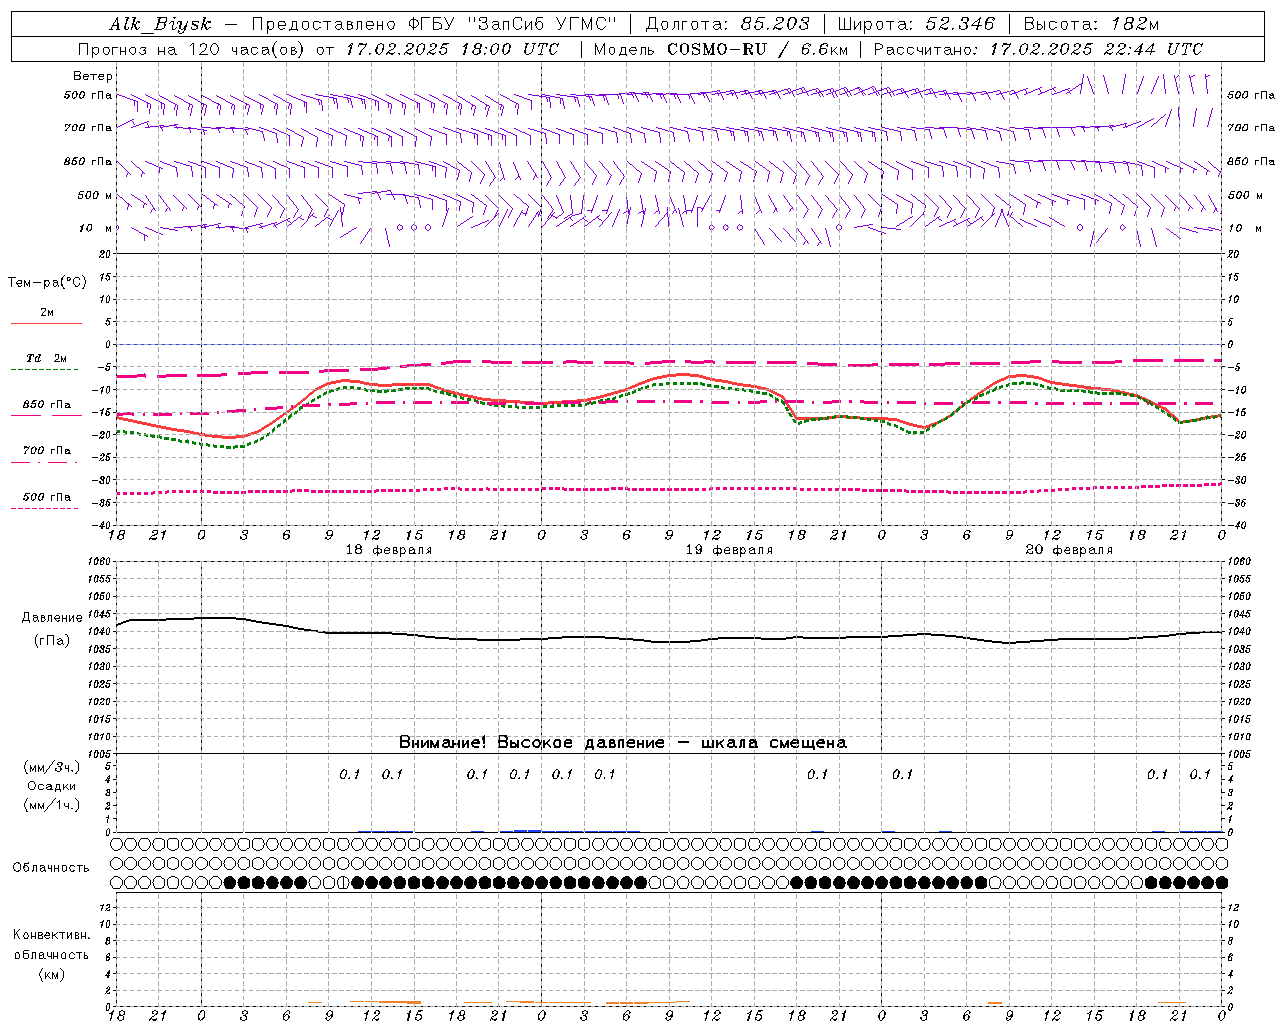Click the (км) unit under convective cloudiness
The width and height of the screenshot is (1280, 1024).
tap(51, 974)
